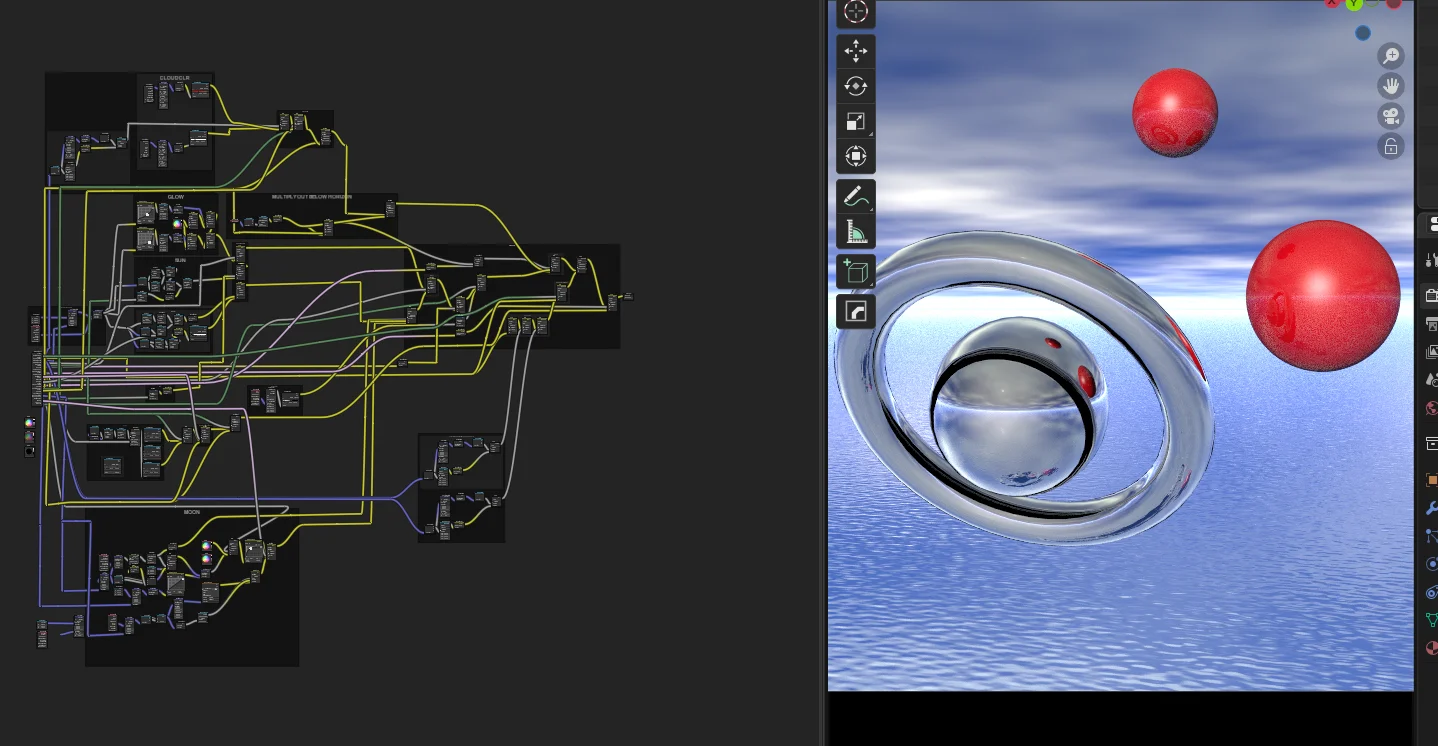1438x746 pixels.
Task: Select the Scale tool
Action: [856, 120]
